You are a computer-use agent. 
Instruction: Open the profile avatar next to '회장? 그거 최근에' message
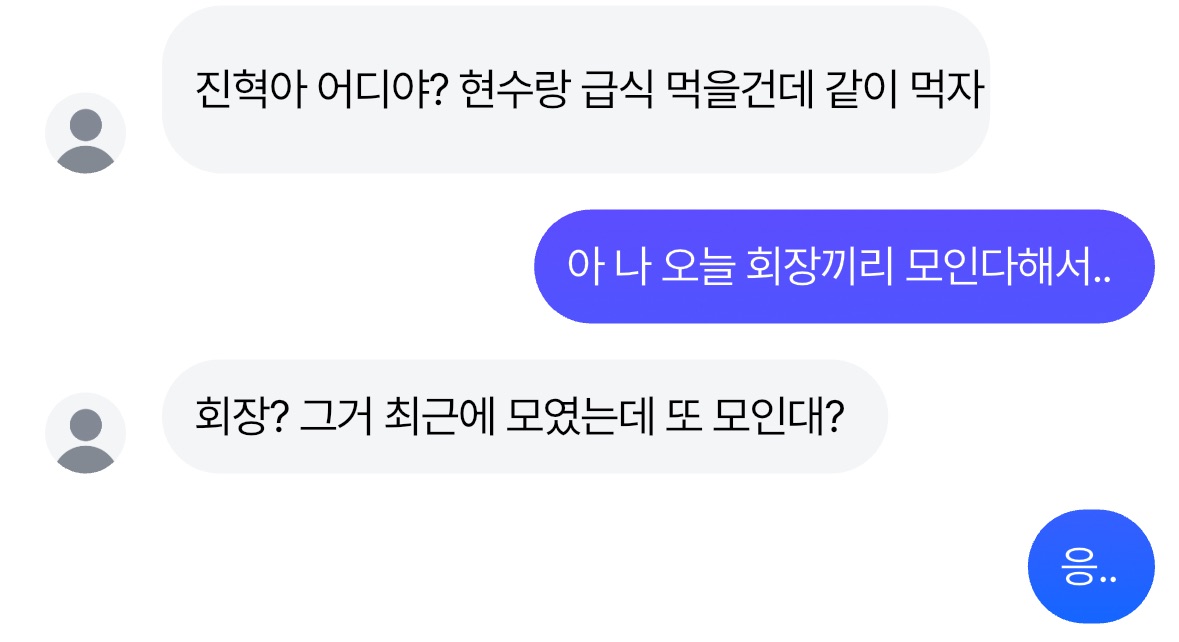[x=86, y=433]
